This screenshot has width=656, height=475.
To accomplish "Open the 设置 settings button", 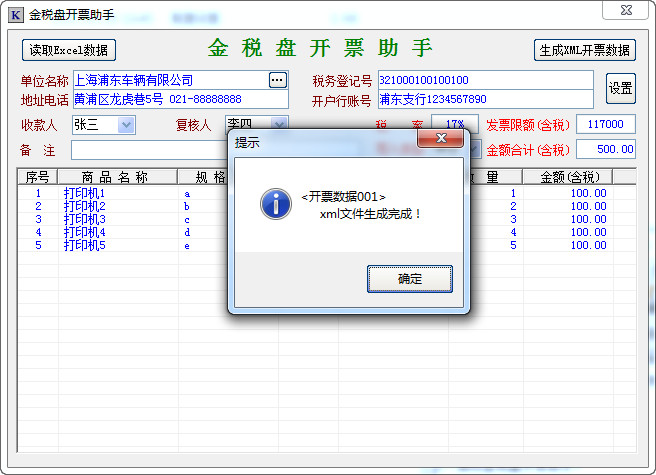I will [620, 88].
